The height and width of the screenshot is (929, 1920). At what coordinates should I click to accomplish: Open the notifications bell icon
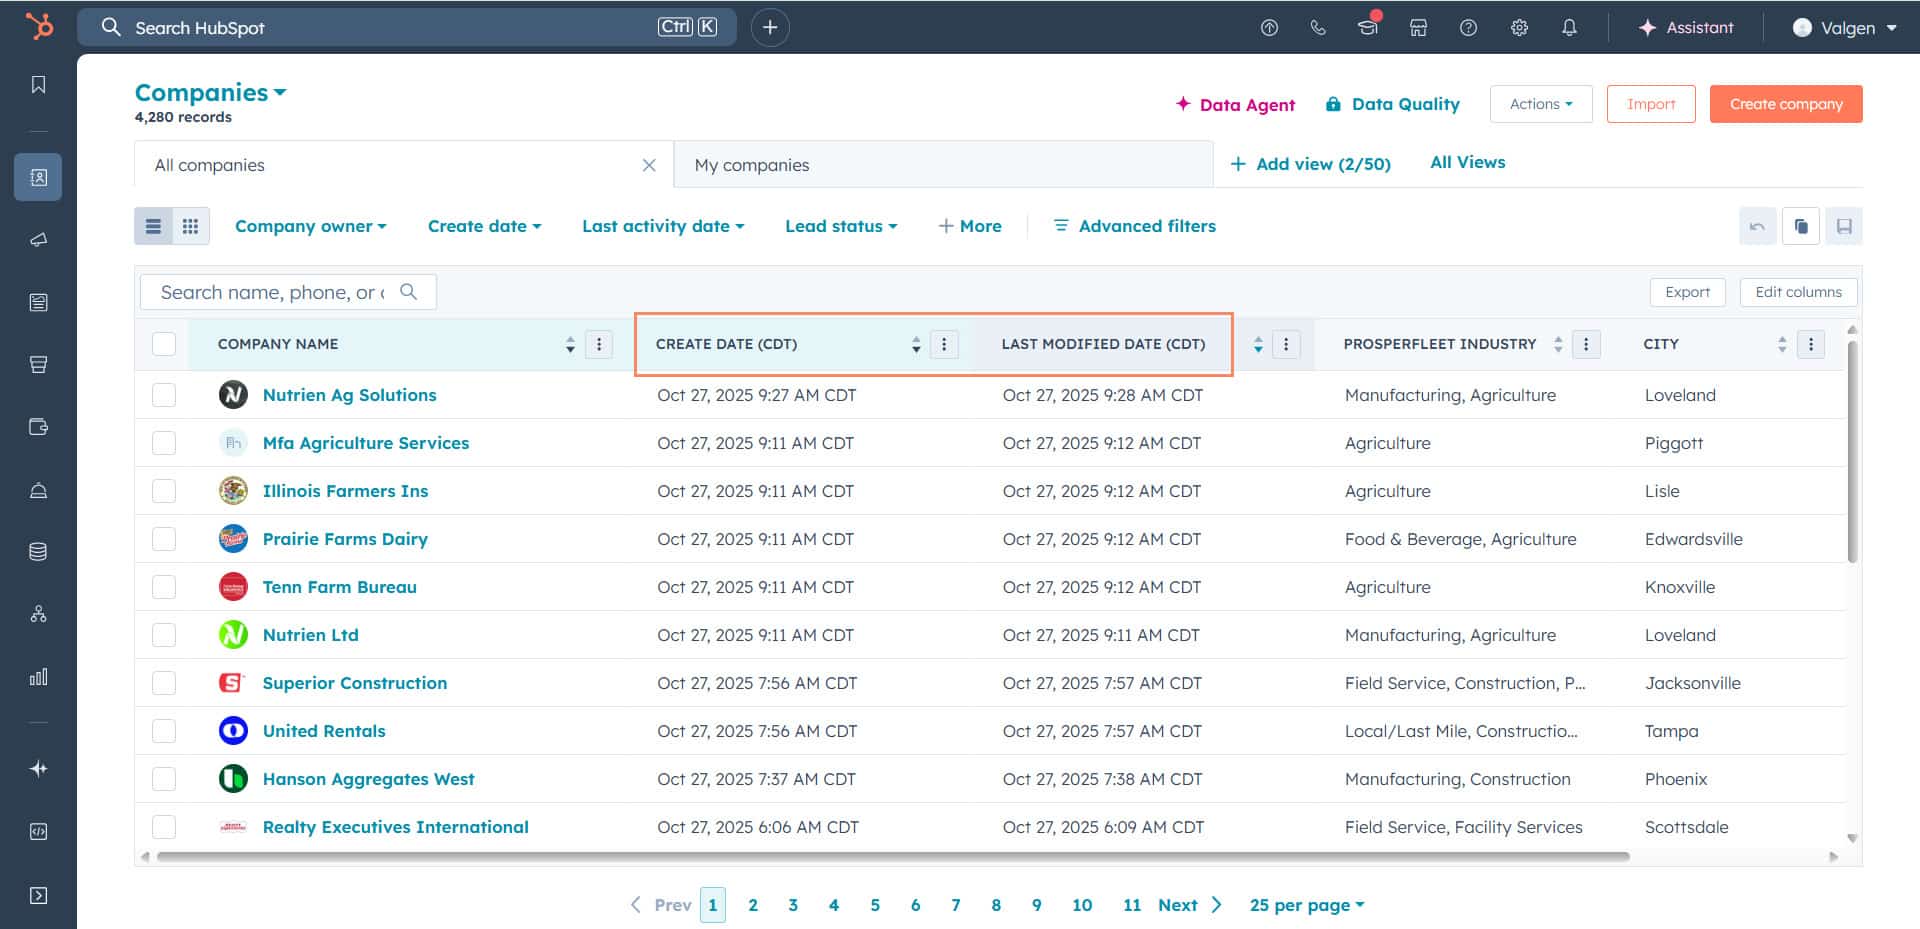[1569, 28]
